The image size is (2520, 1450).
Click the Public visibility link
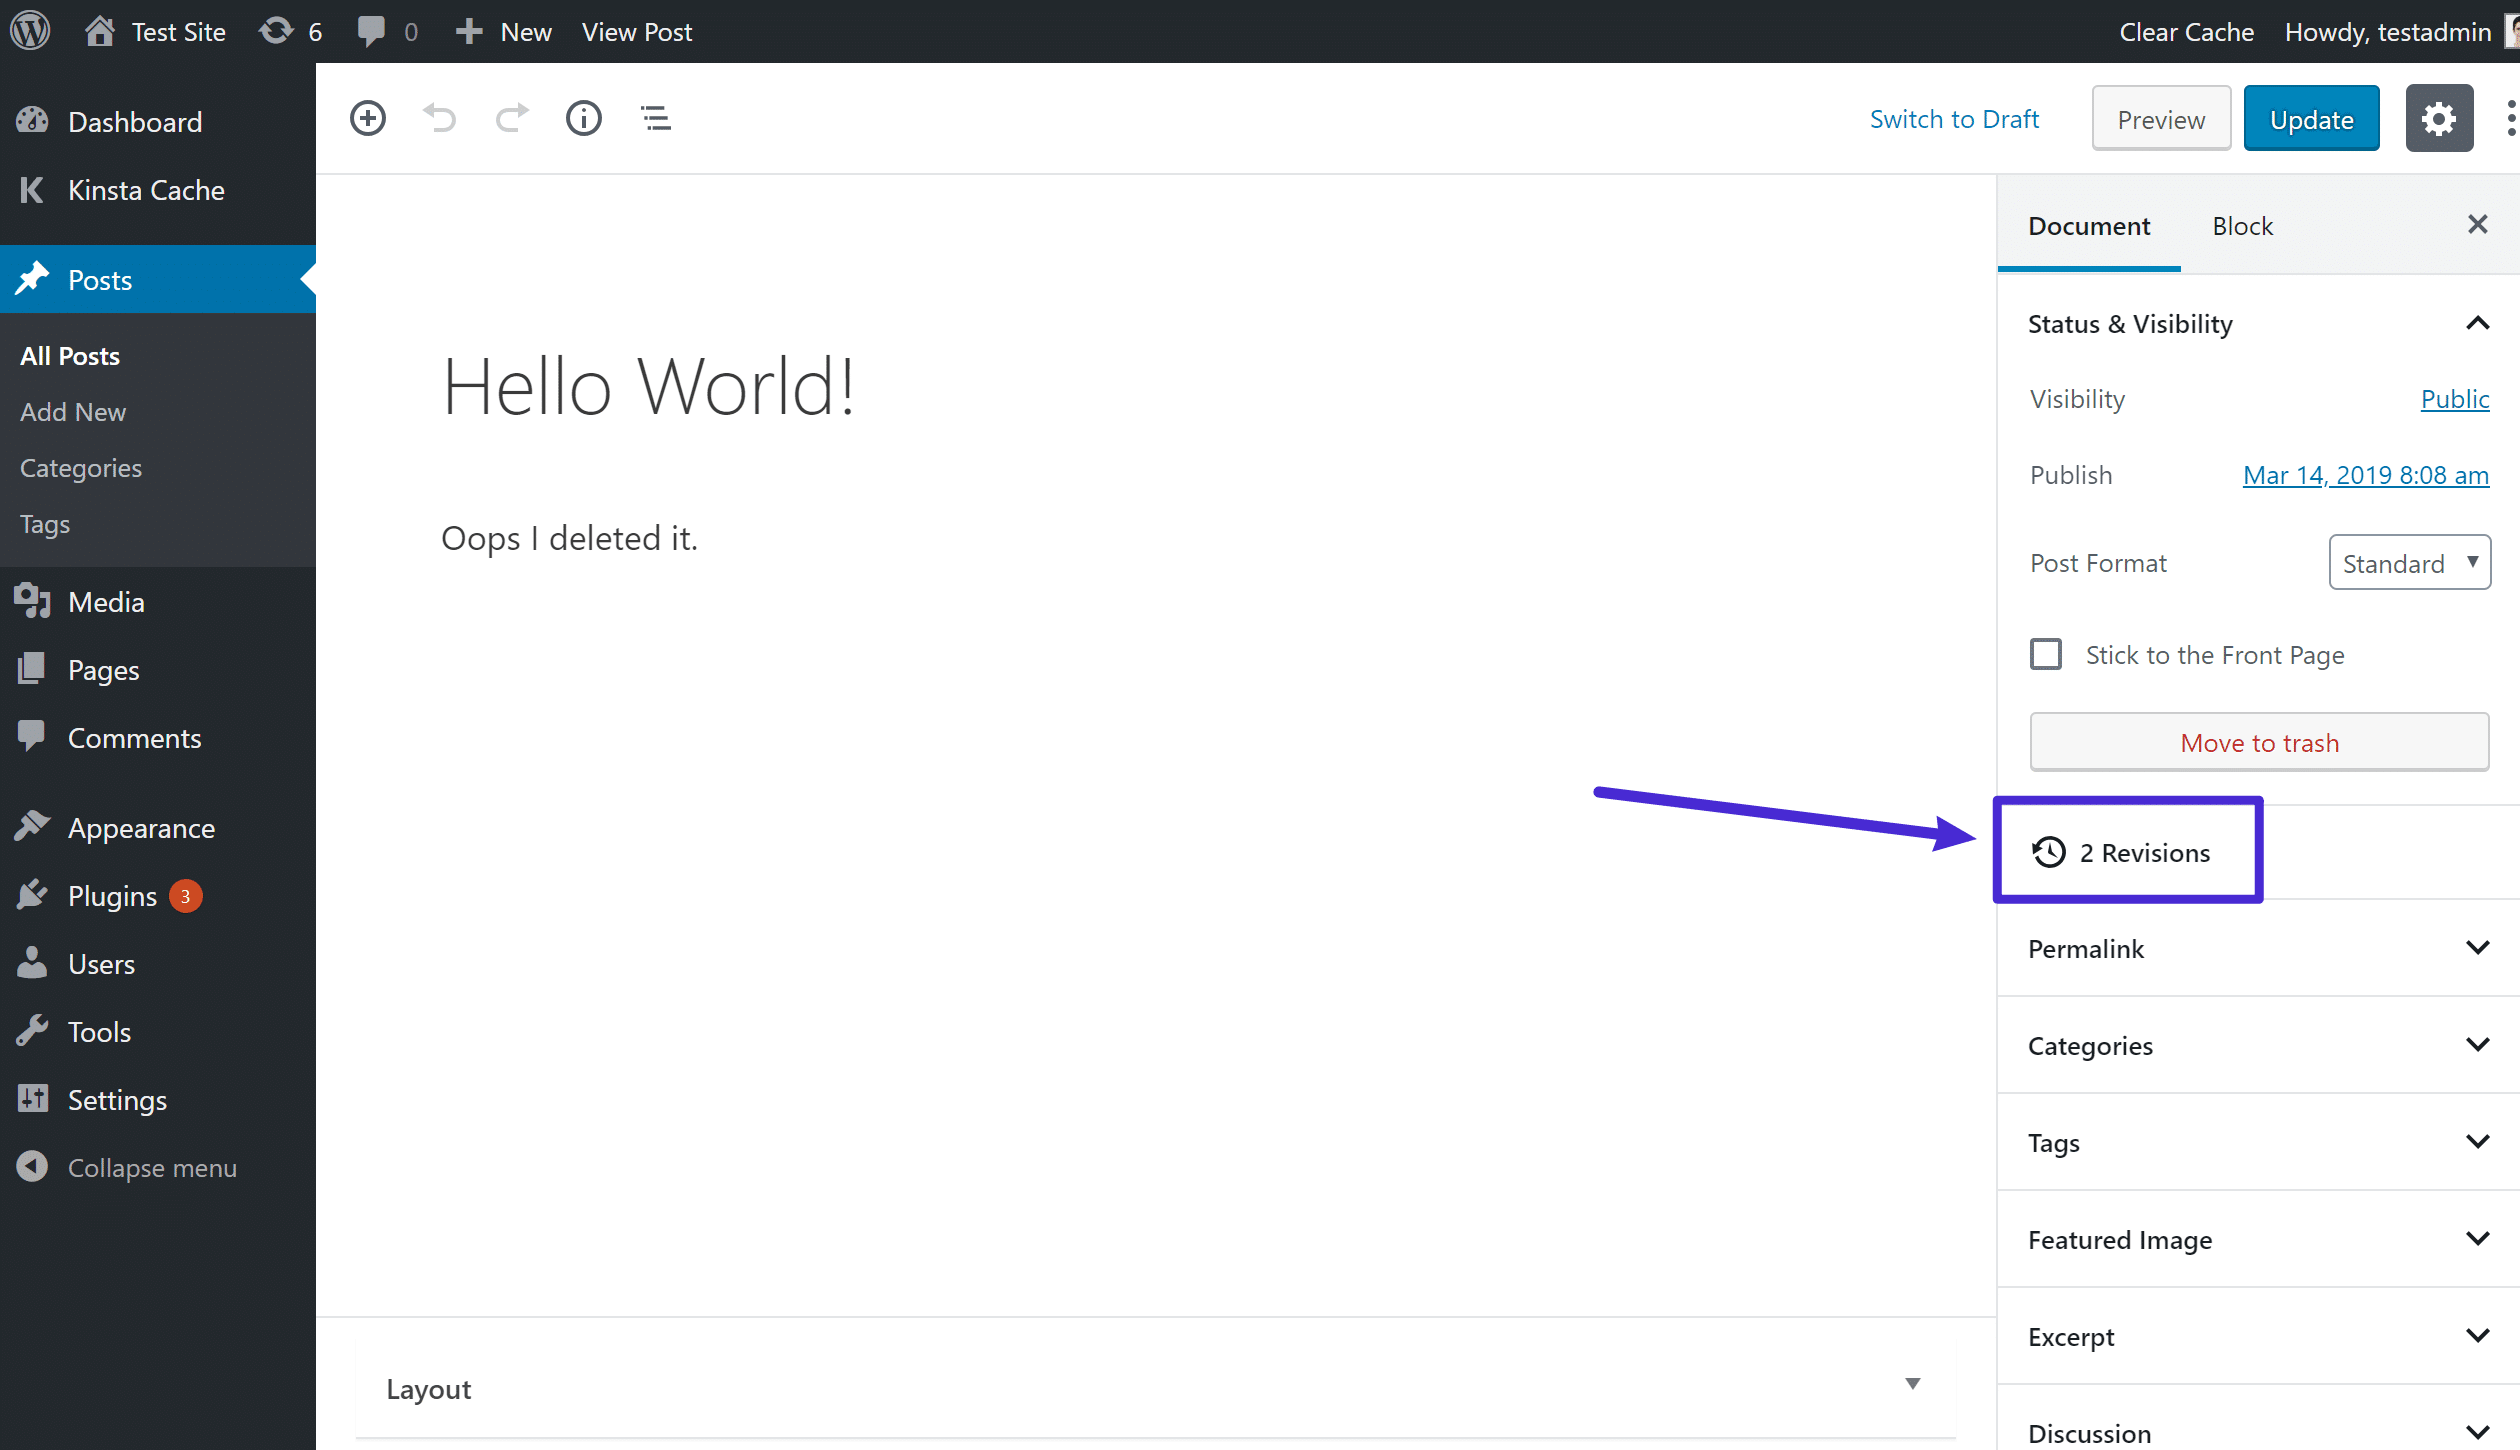click(x=2456, y=400)
